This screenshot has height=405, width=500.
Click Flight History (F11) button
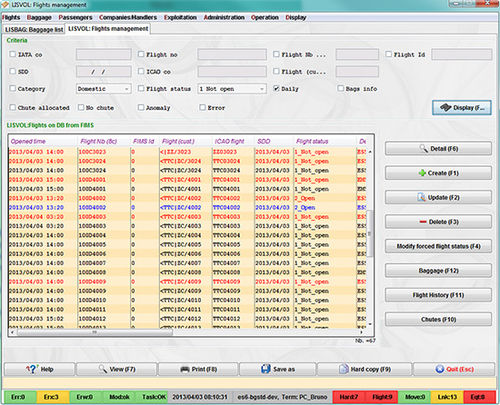point(438,295)
